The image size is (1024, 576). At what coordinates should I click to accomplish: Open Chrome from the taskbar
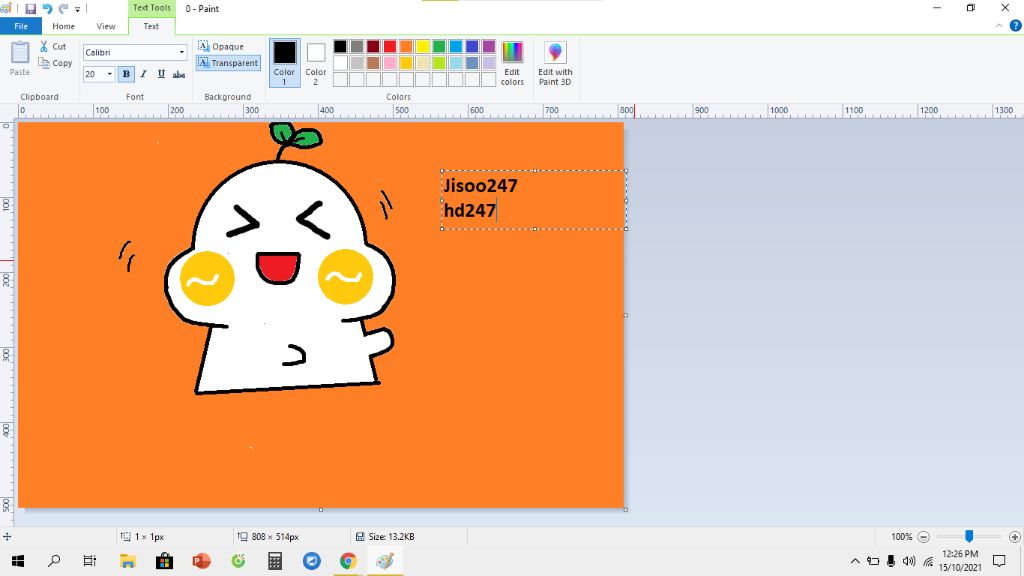click(x=348, y=561)
